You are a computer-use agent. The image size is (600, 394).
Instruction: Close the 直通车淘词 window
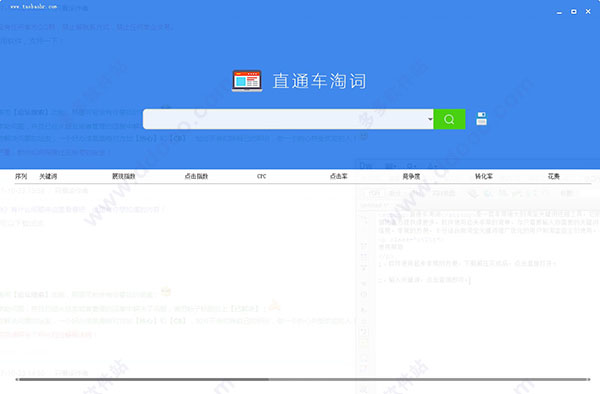point(588,11)
